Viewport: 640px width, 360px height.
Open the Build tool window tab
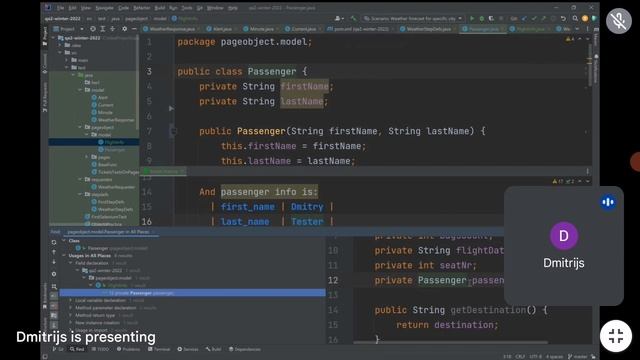coord(213,349)
